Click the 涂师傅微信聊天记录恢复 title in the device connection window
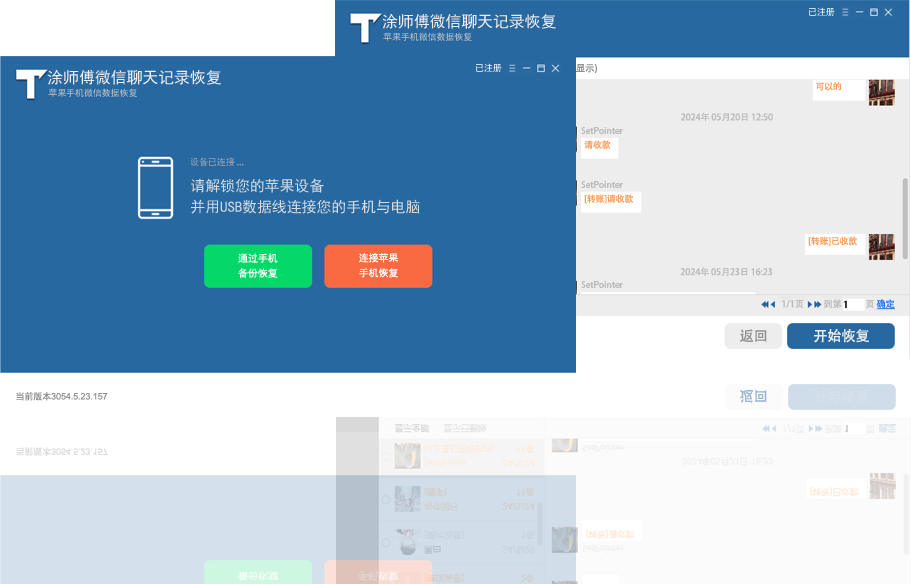 point(134,77)
